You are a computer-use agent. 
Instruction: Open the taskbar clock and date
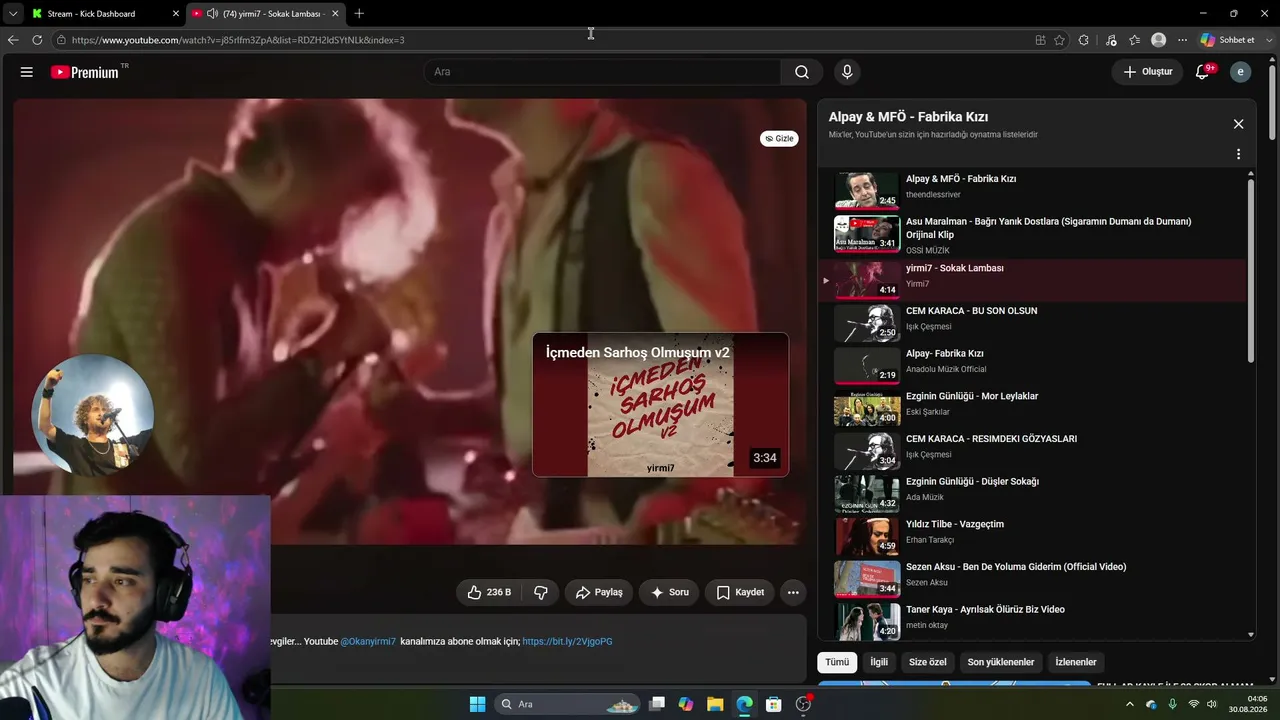(x=1250, y=704)
